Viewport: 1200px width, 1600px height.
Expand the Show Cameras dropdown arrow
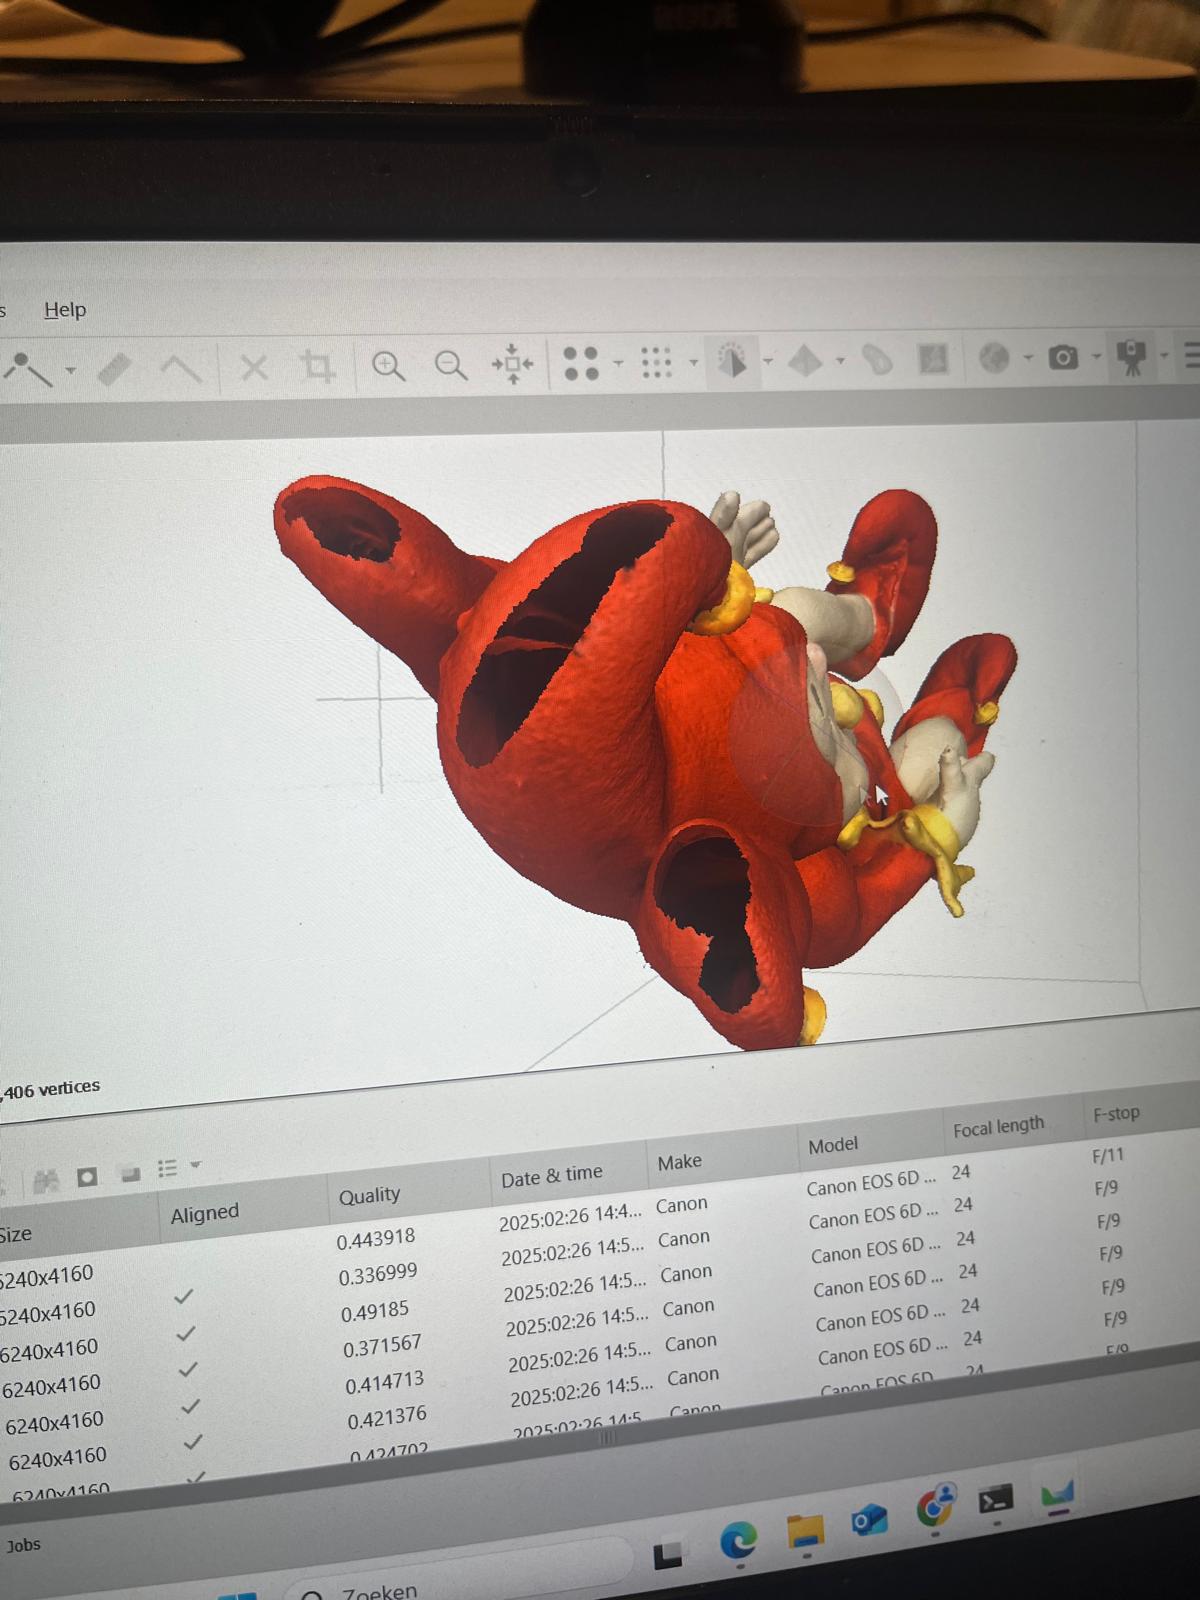(x=1096, y=356)
